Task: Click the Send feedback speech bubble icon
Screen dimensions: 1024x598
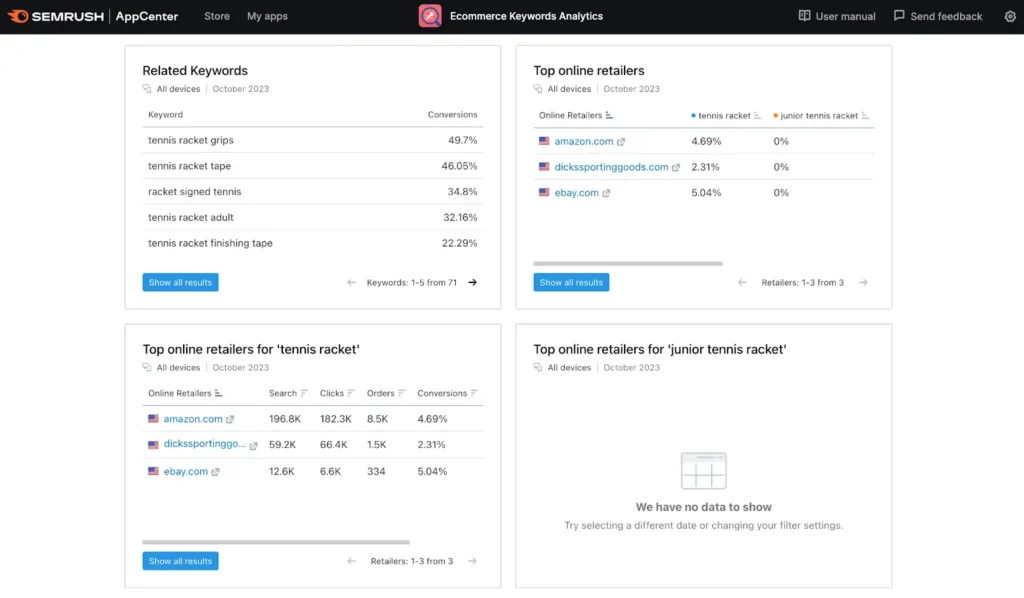Action: pos(899,16)
